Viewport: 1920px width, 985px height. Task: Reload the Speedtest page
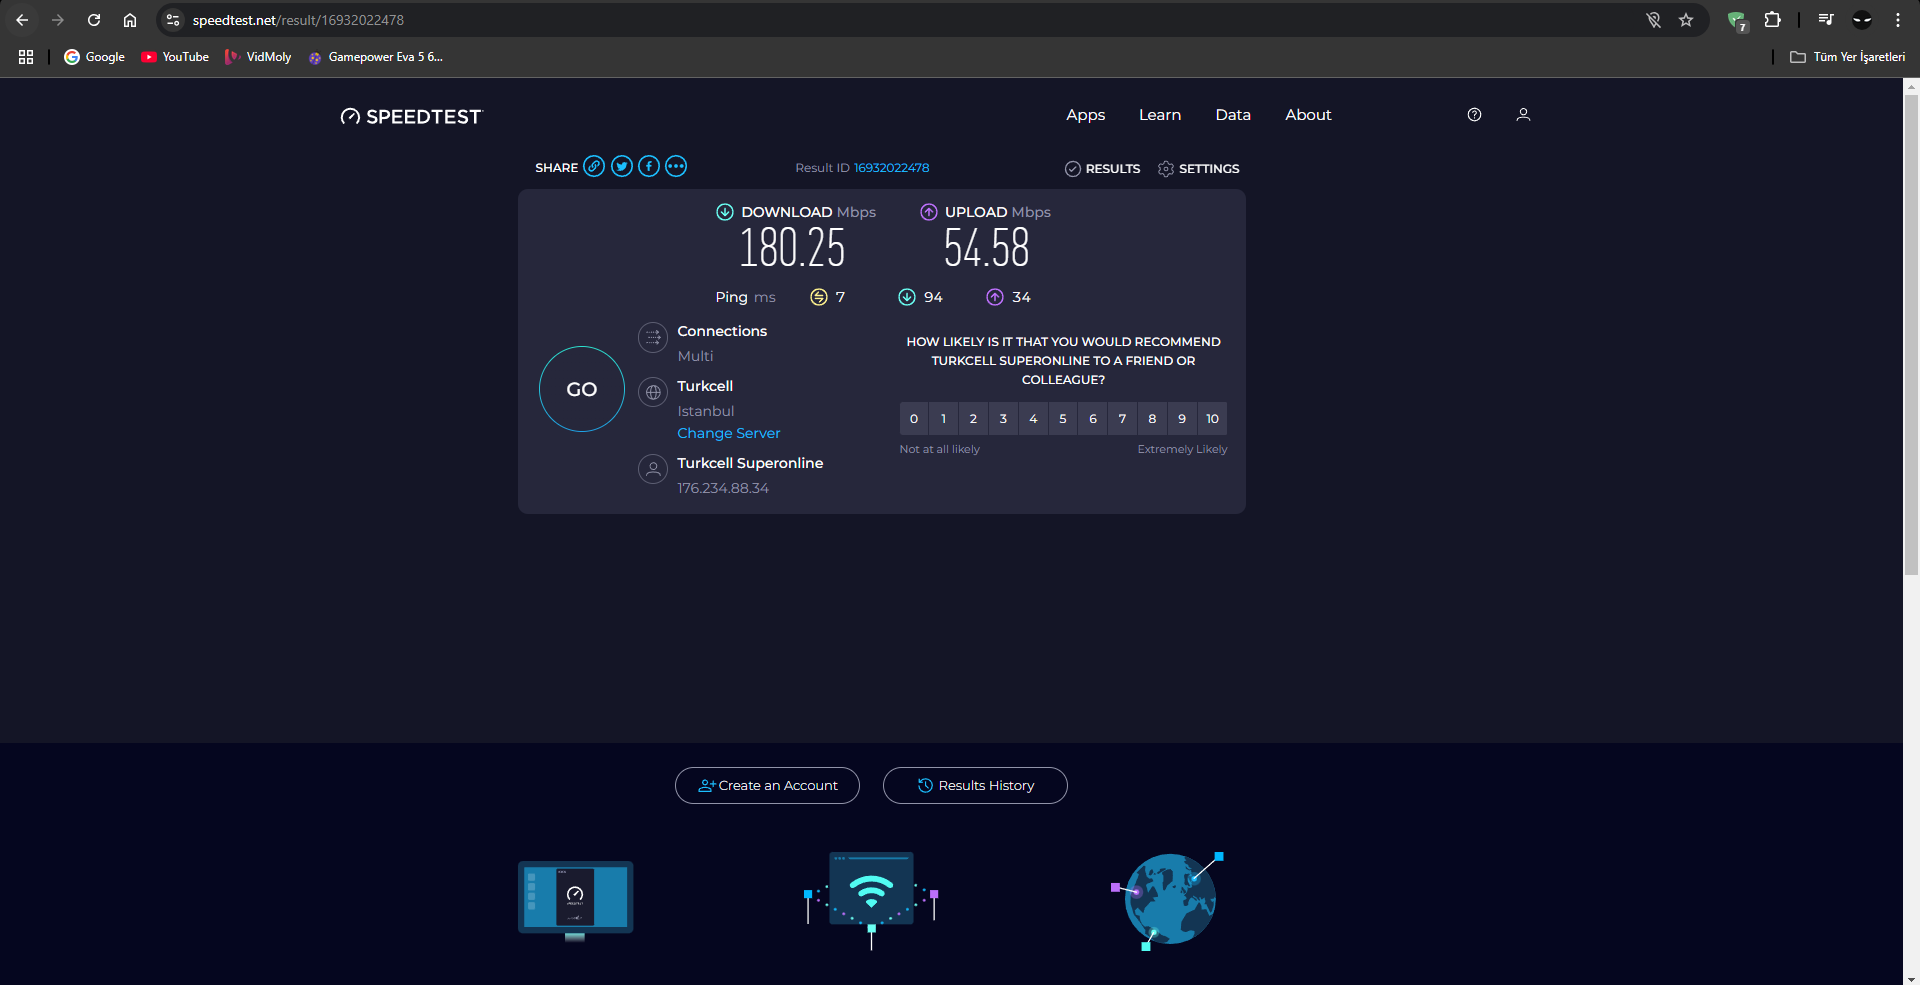coord(94,20)
